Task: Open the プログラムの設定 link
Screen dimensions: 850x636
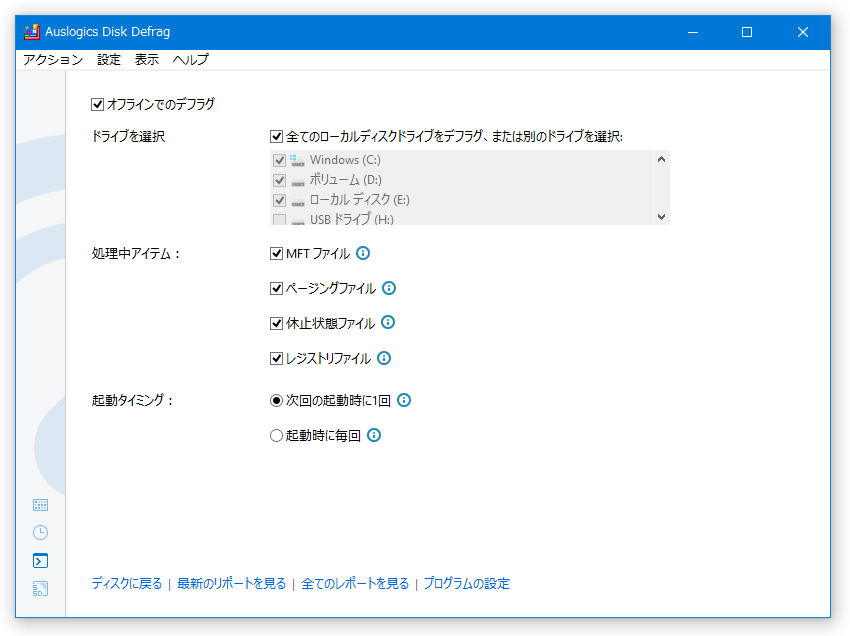Action: pyautogui.click(x=467, y=583)
